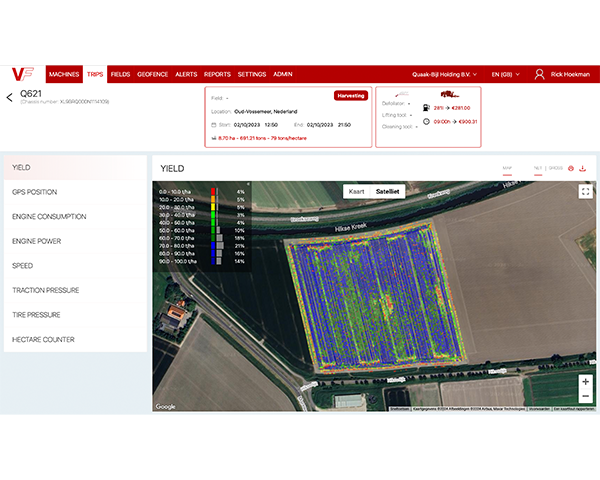Zoom out on the map
The width and height of the screenshot is (600, 480).
(x=585, y=396)
